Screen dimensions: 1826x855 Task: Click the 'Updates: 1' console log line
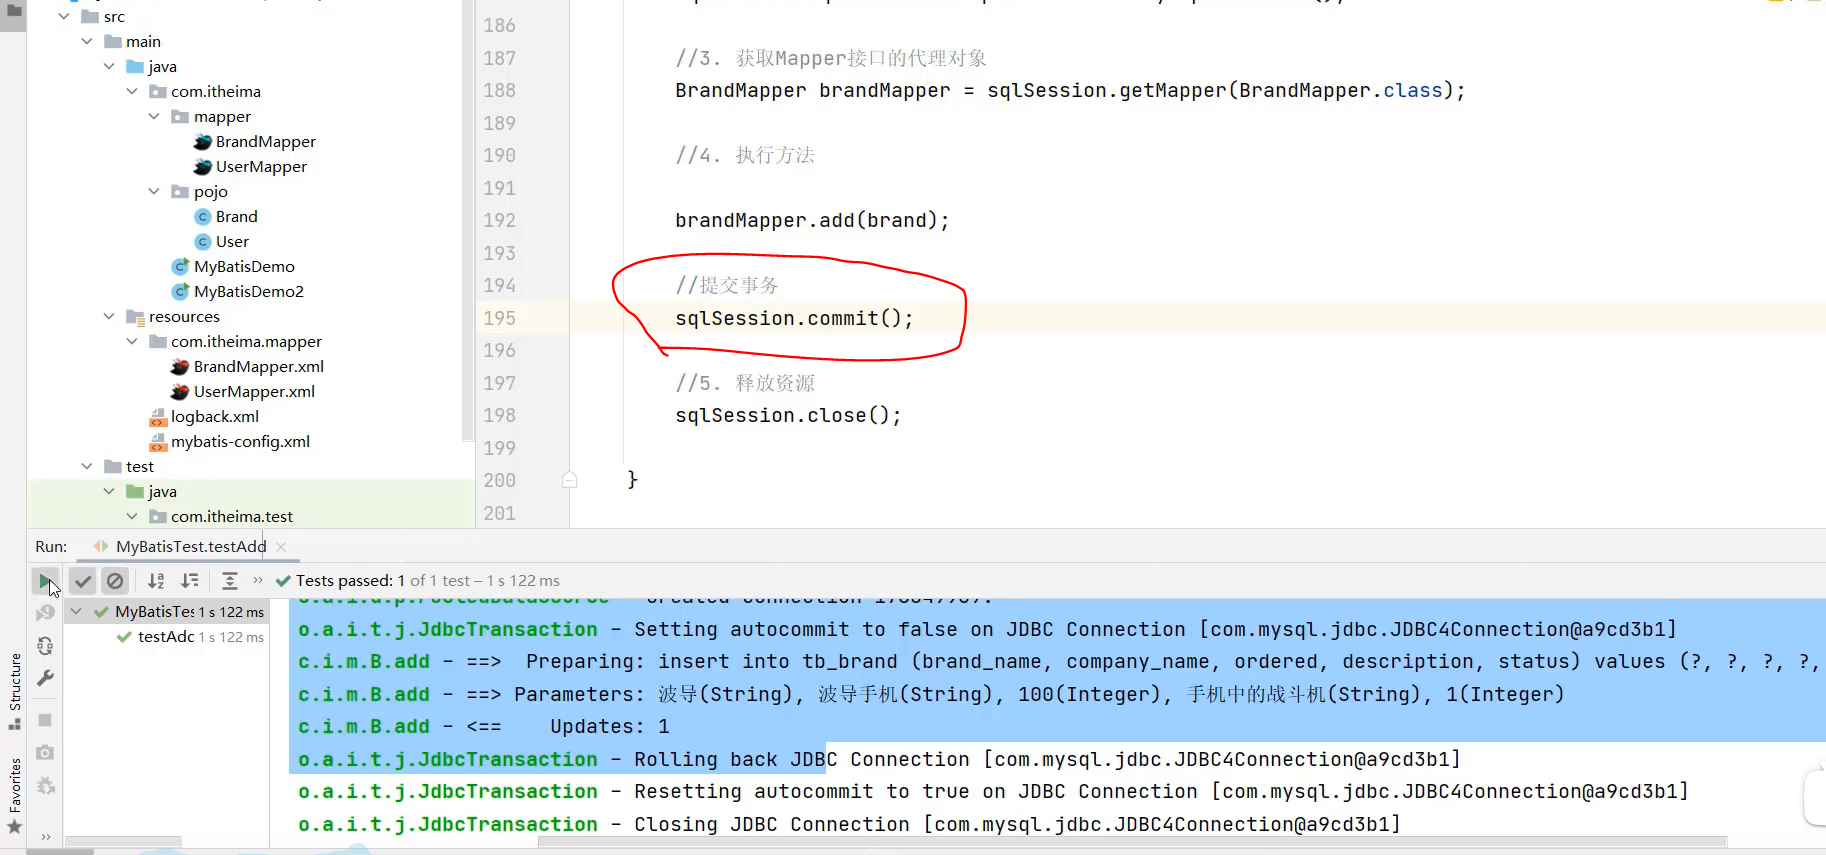pos(484,727)
